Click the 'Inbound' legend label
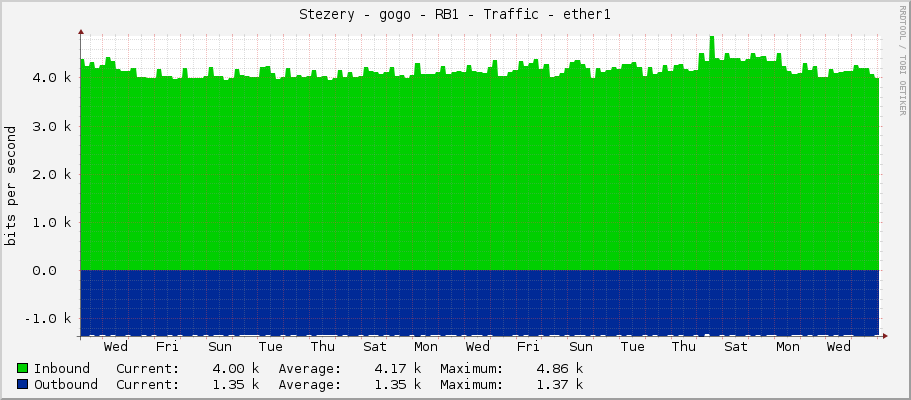The width and height of the screenshot is (911, 400). pos(62,369)
